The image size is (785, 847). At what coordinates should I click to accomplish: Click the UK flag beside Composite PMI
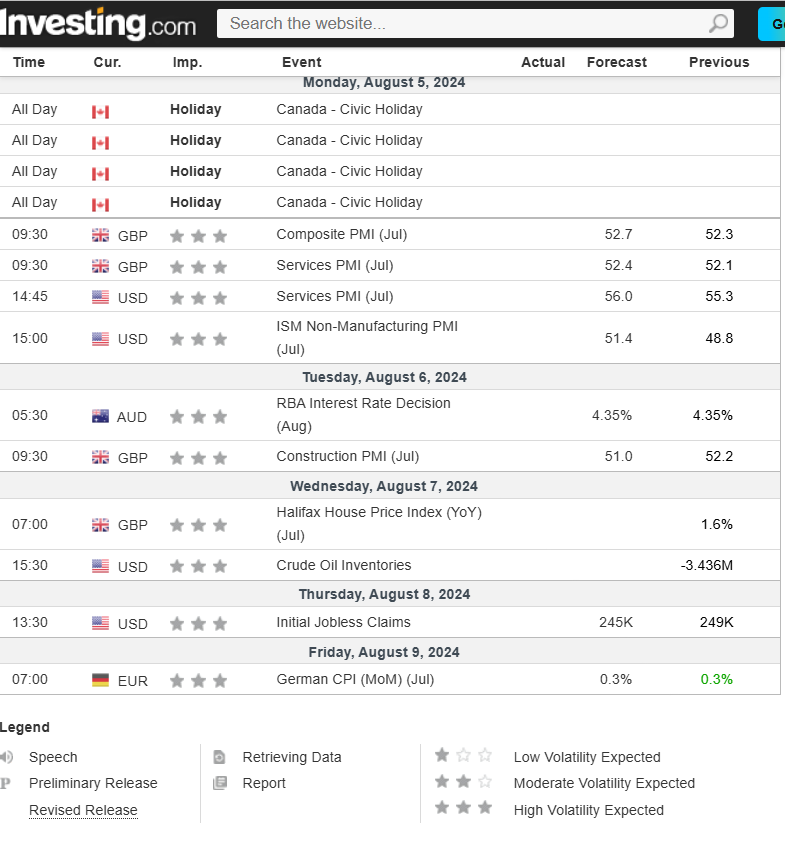pyautogui.click(x=101, y=235)
